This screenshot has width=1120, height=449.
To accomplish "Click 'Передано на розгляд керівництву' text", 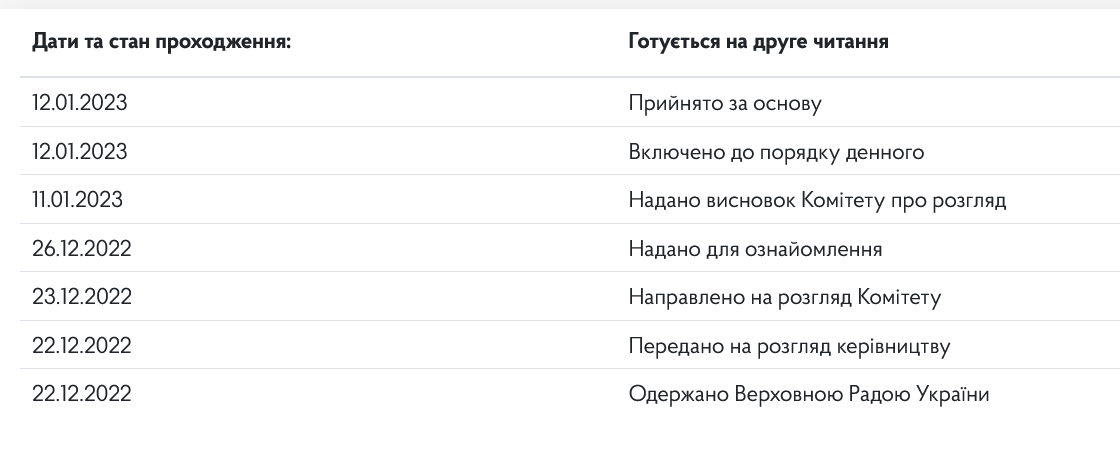I will pos(789,347).
